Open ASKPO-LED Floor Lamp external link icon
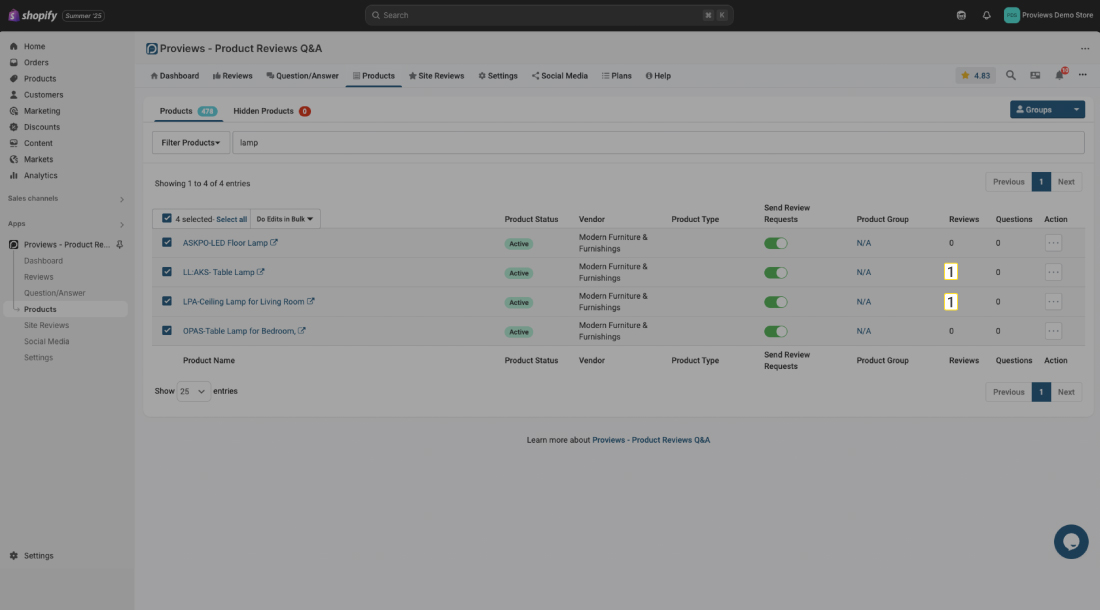 coord(274,243)
